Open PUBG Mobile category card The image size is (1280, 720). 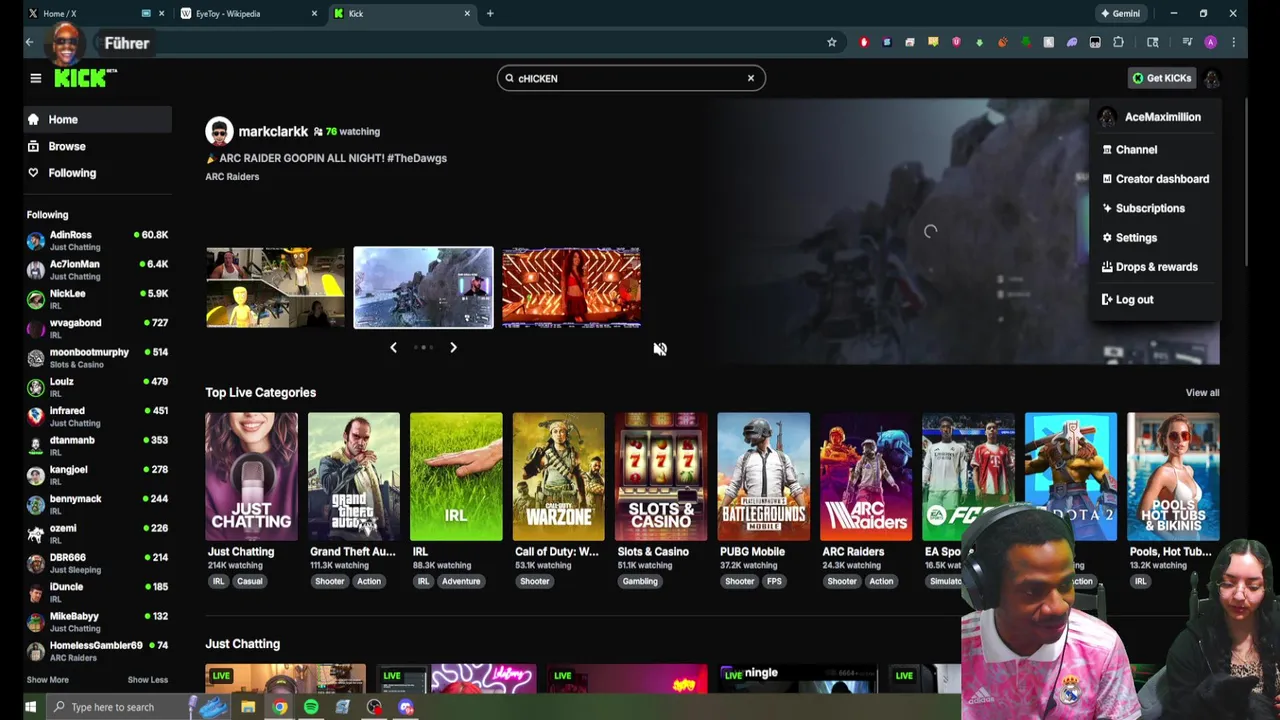(764, 477)
